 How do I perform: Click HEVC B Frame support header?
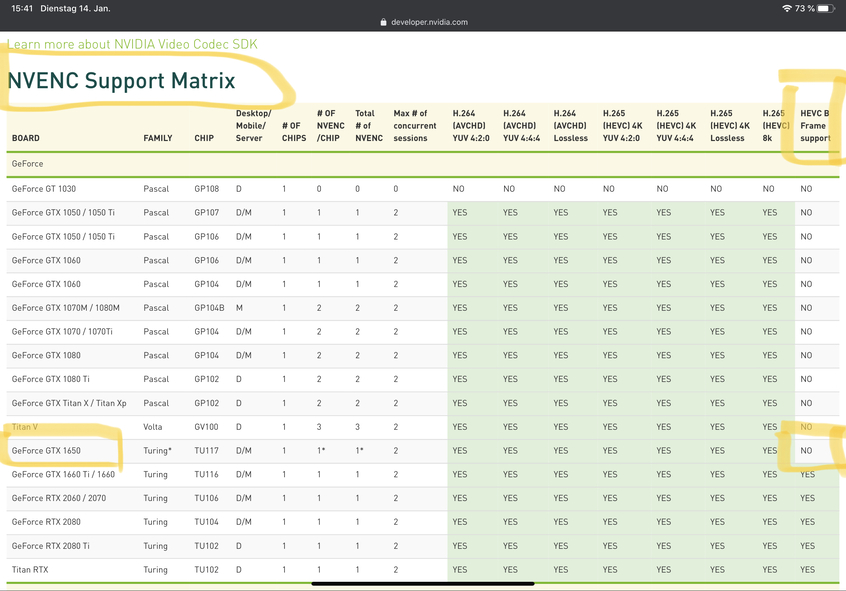[x=815, y=126]
